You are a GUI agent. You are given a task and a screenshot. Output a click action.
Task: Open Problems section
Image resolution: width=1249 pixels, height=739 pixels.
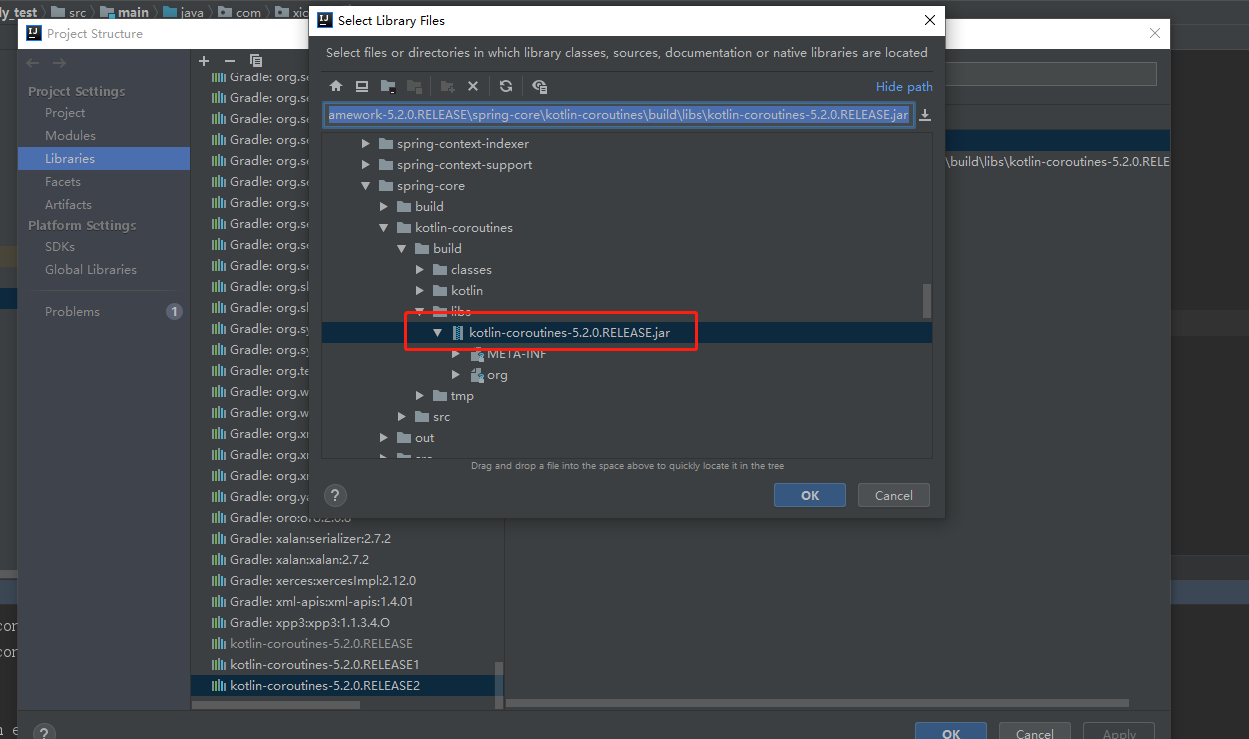coord(72,312)
